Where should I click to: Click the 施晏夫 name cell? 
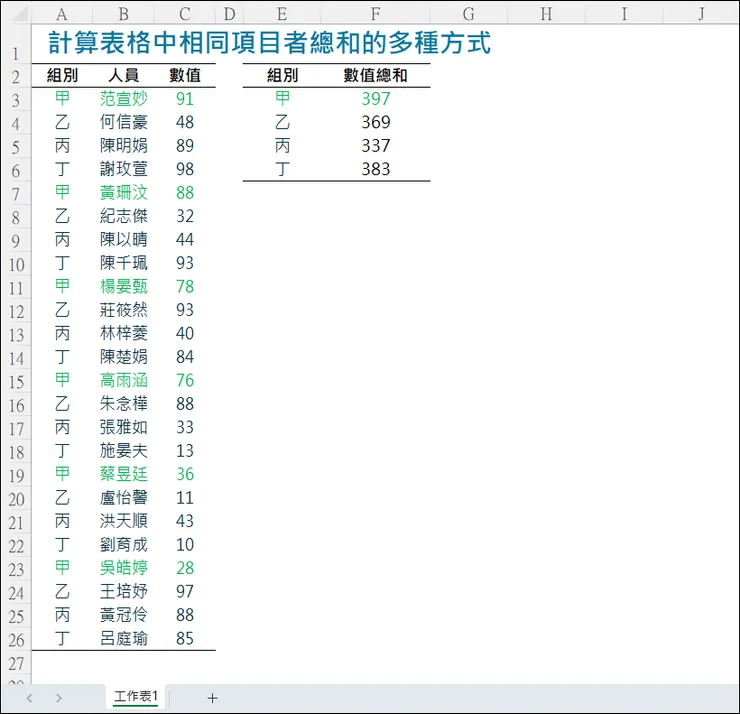point(124,451)
